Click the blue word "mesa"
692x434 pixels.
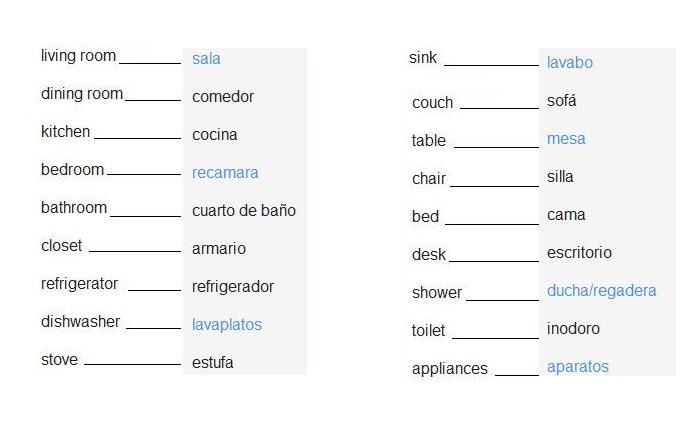[x=566, y=139]
